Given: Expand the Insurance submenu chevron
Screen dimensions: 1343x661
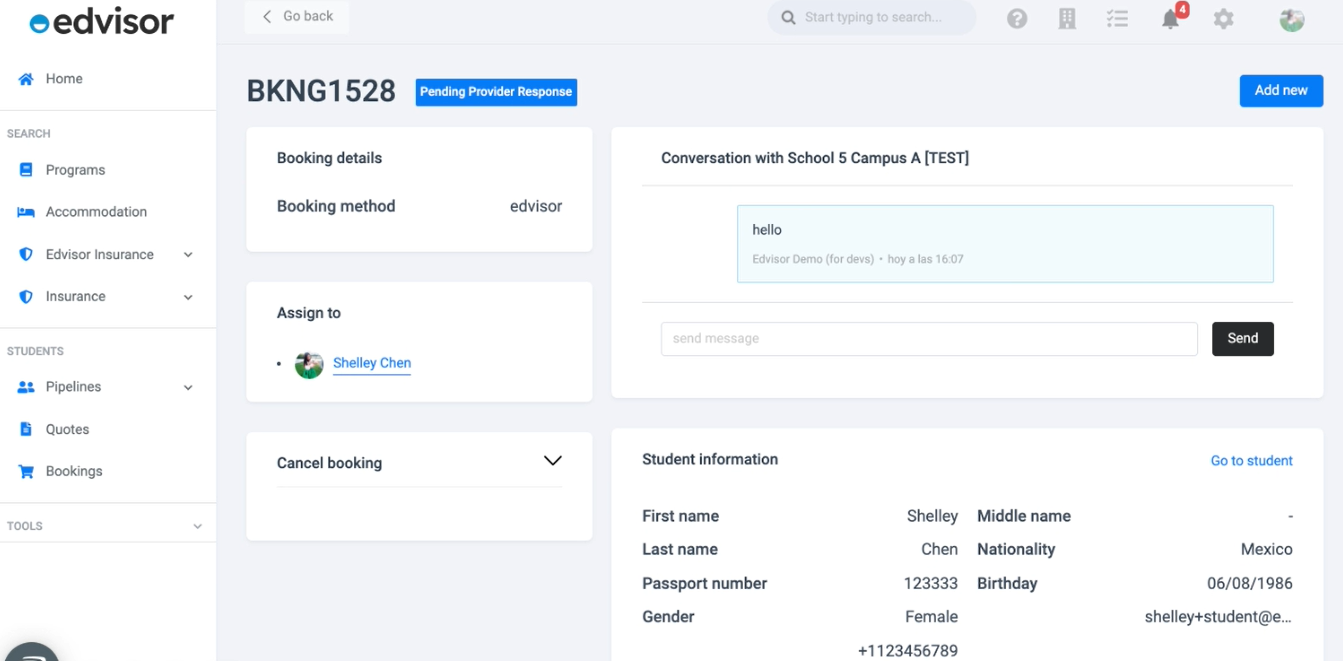Looking at the screenshot, I should click(188, 297).
